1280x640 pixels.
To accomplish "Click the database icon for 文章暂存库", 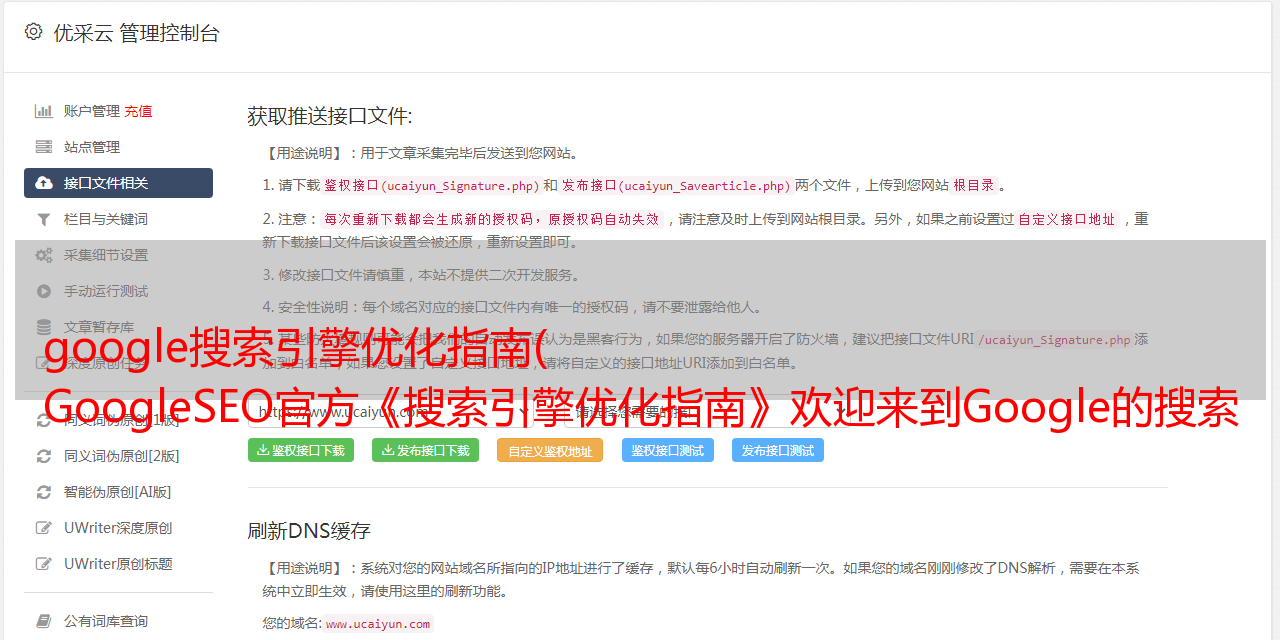I will click(44, 327).
